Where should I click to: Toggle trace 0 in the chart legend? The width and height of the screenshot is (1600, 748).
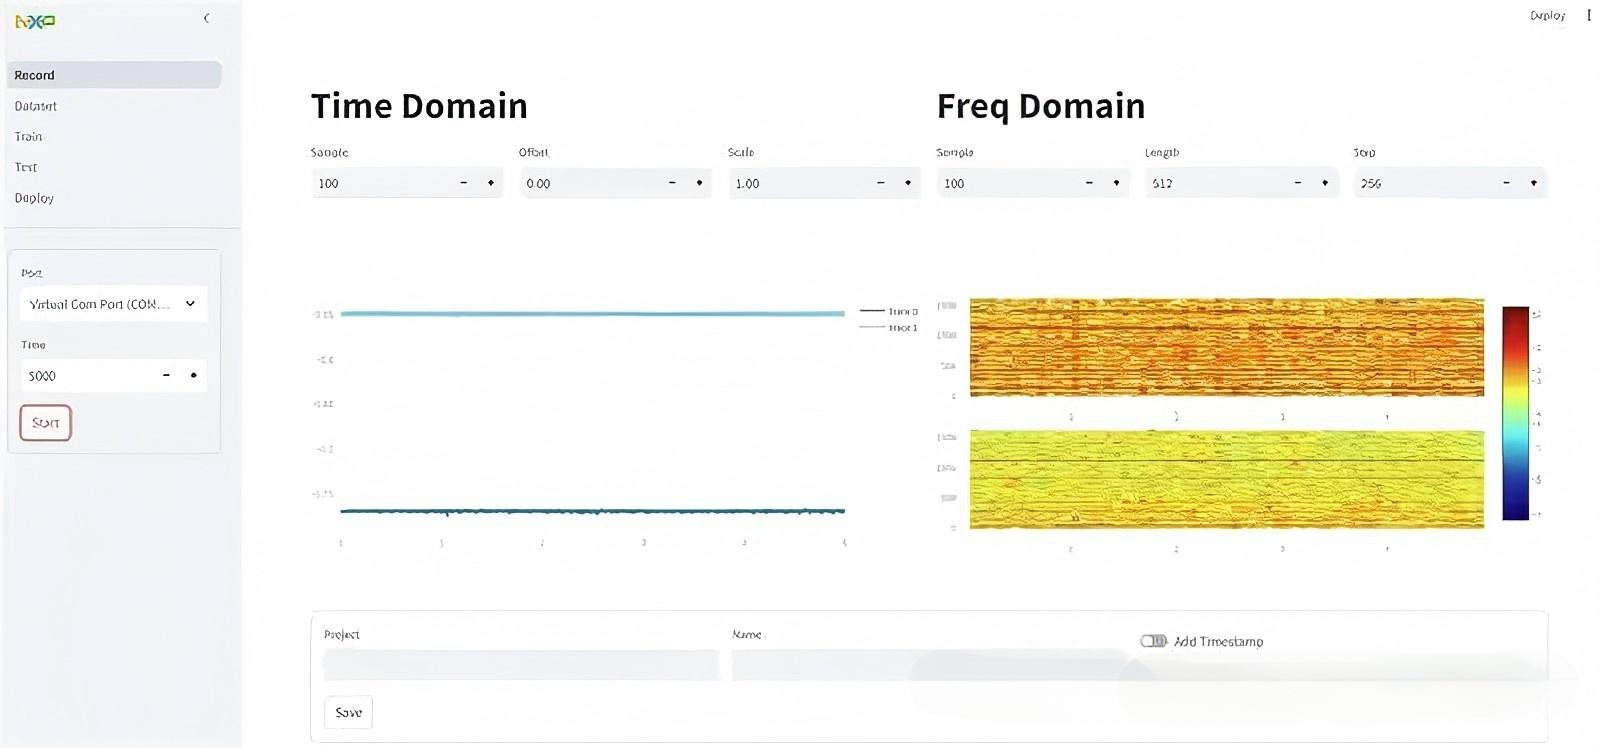890,312
